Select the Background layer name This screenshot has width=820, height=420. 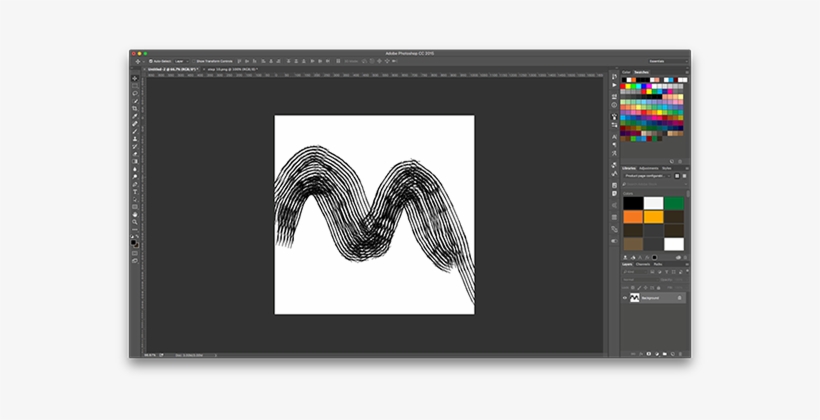click(x=651, y=298)
